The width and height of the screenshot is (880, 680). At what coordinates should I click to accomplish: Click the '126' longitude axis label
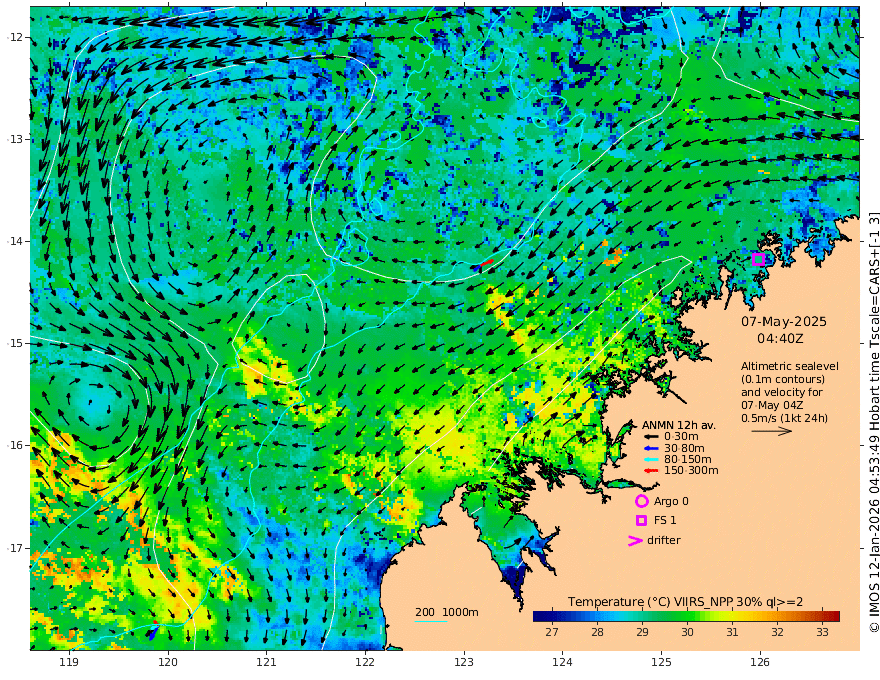760,662
